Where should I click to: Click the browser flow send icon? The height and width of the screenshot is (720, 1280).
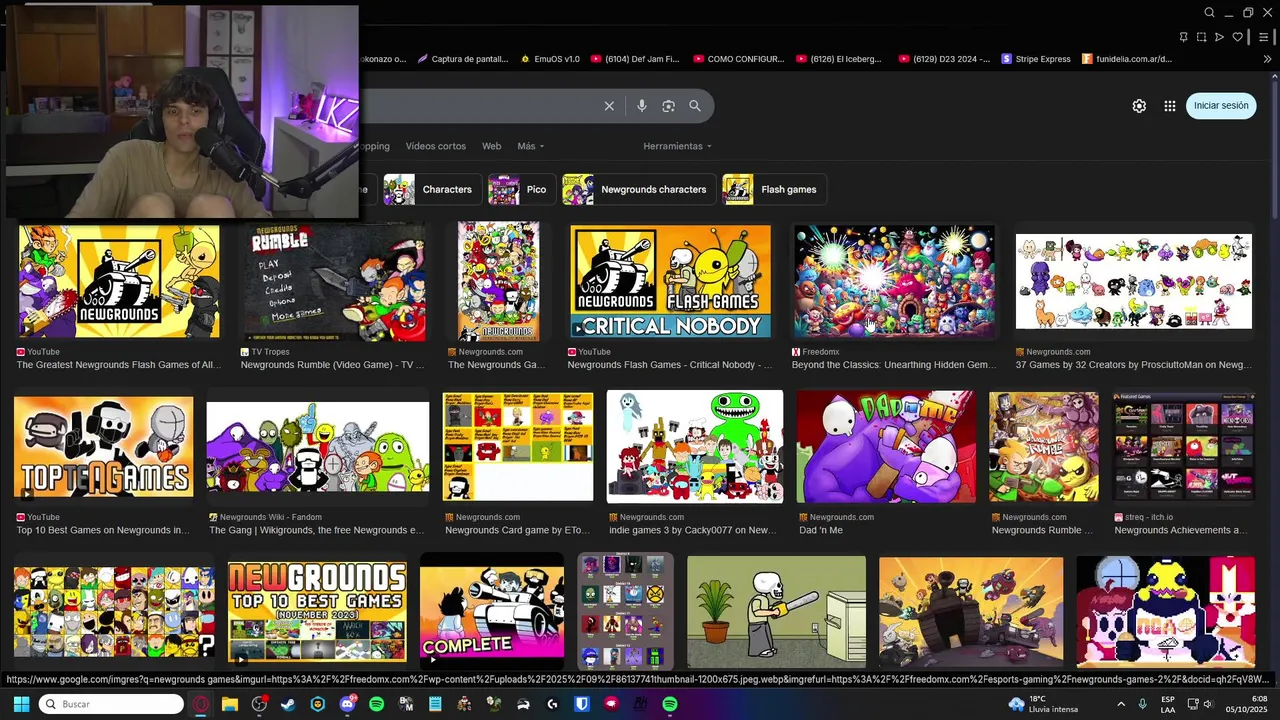(1219, 37)
